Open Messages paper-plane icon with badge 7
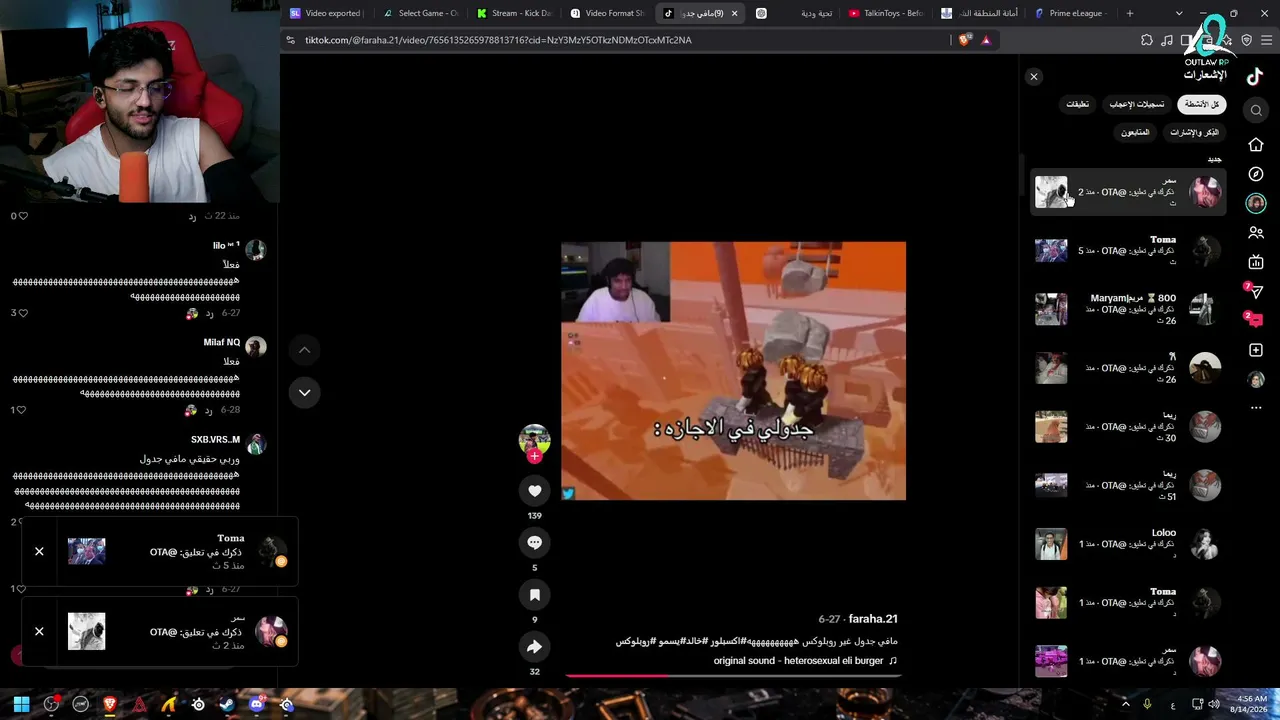 point(1255,292)
